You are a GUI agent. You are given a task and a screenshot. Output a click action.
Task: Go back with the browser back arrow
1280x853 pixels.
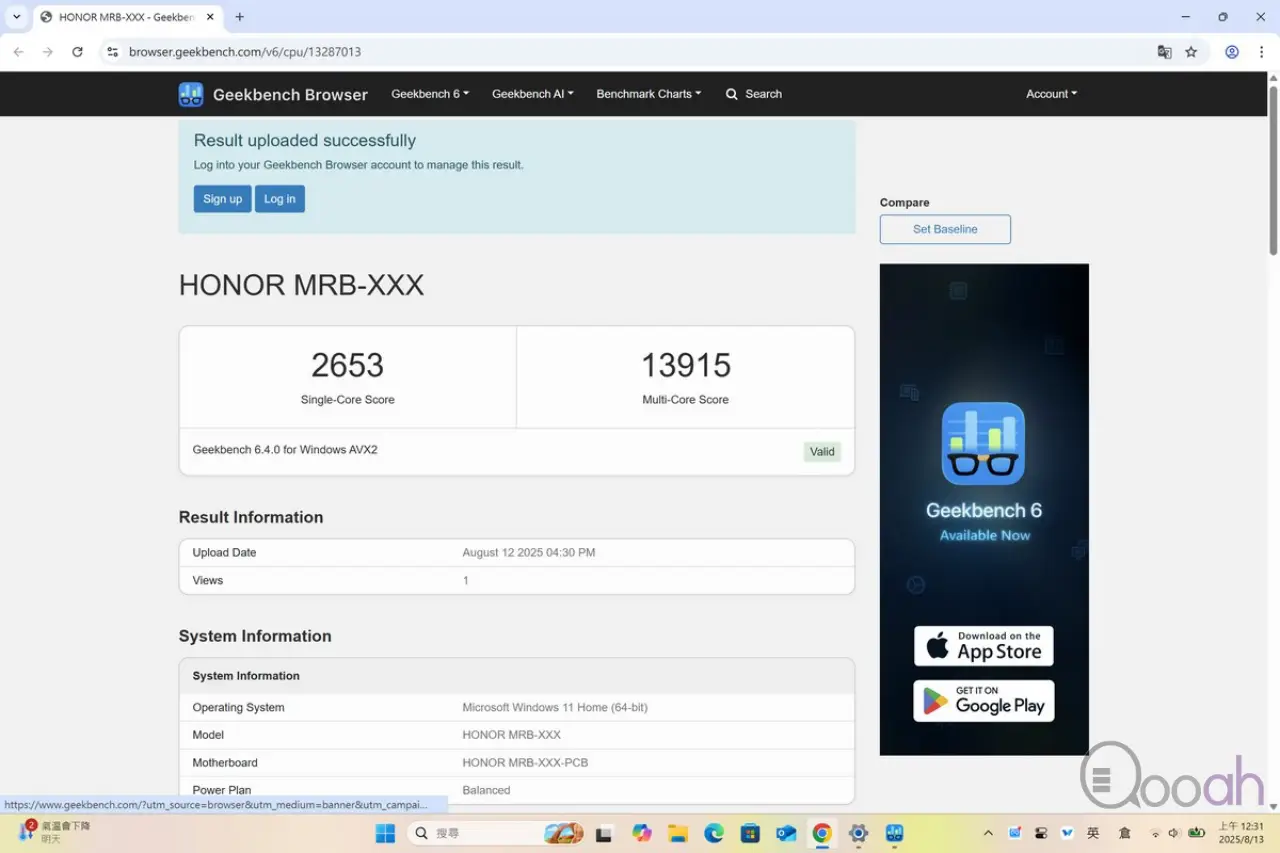pyautogui.click(x=18, y=52)
